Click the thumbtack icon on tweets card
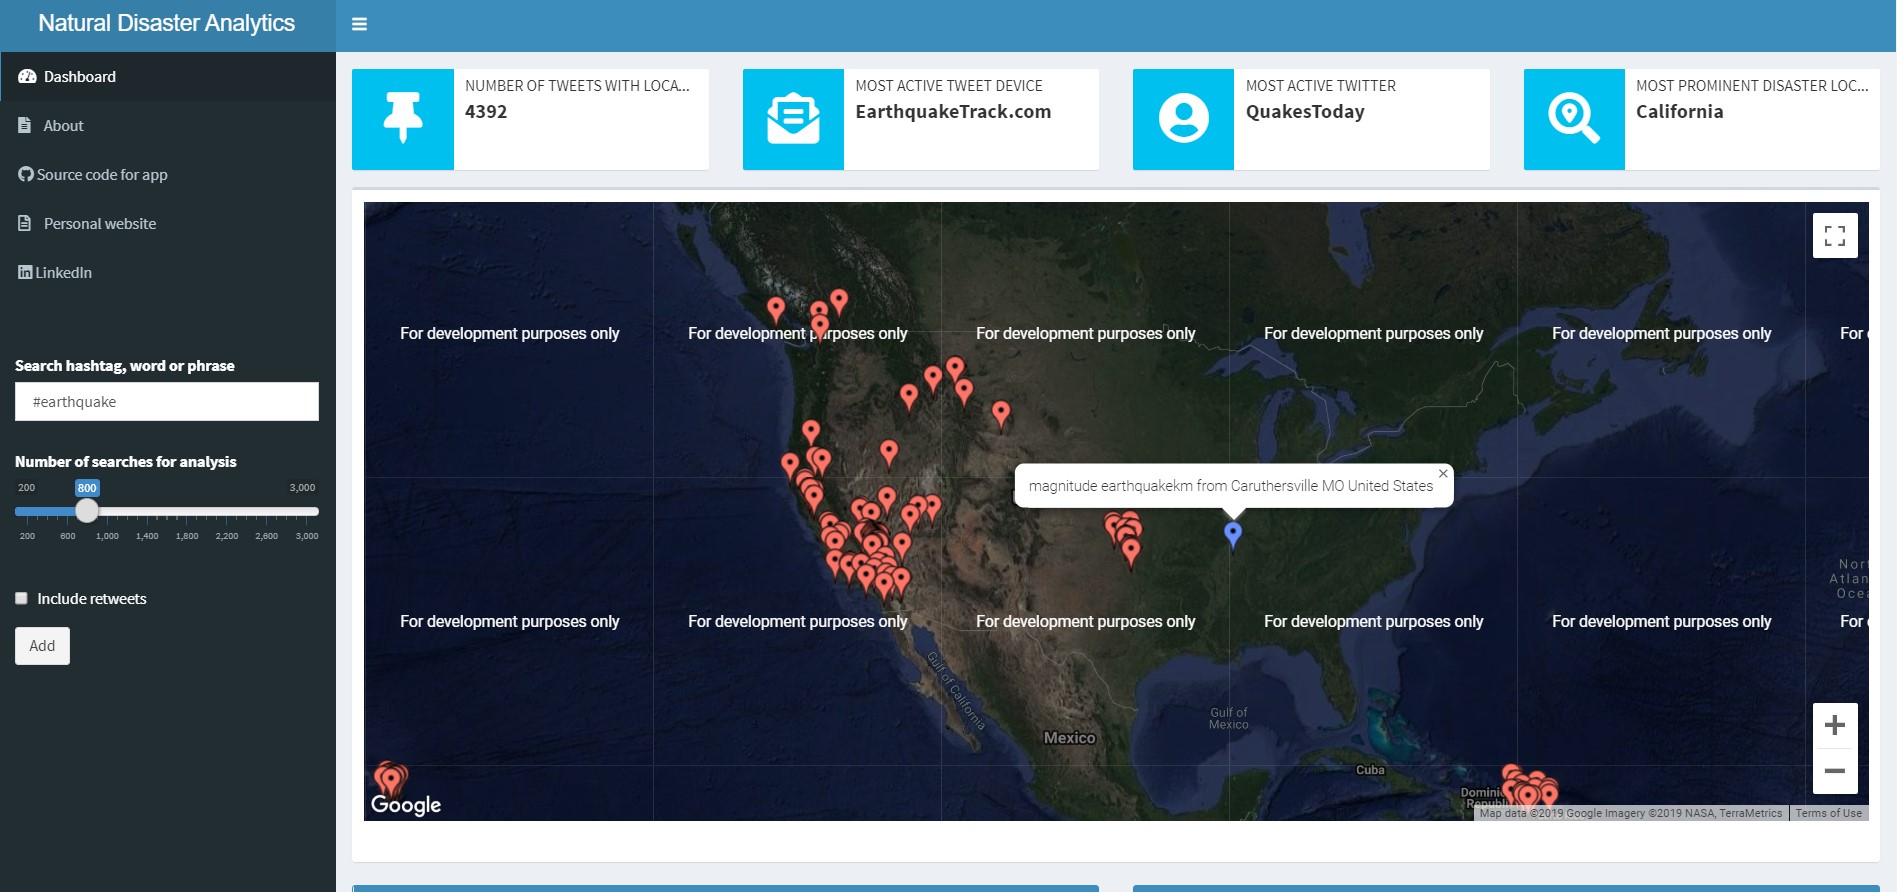1897x892 pixels. click(403, 119)
